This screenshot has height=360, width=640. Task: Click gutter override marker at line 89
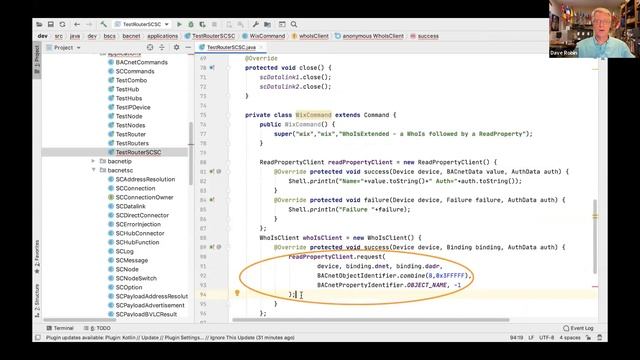coord(212,247)
